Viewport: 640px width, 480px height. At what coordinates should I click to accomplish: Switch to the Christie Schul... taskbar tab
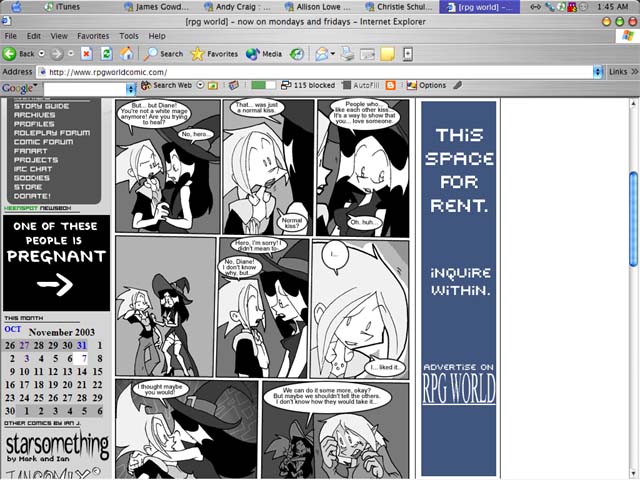click(x=398, y=7)
